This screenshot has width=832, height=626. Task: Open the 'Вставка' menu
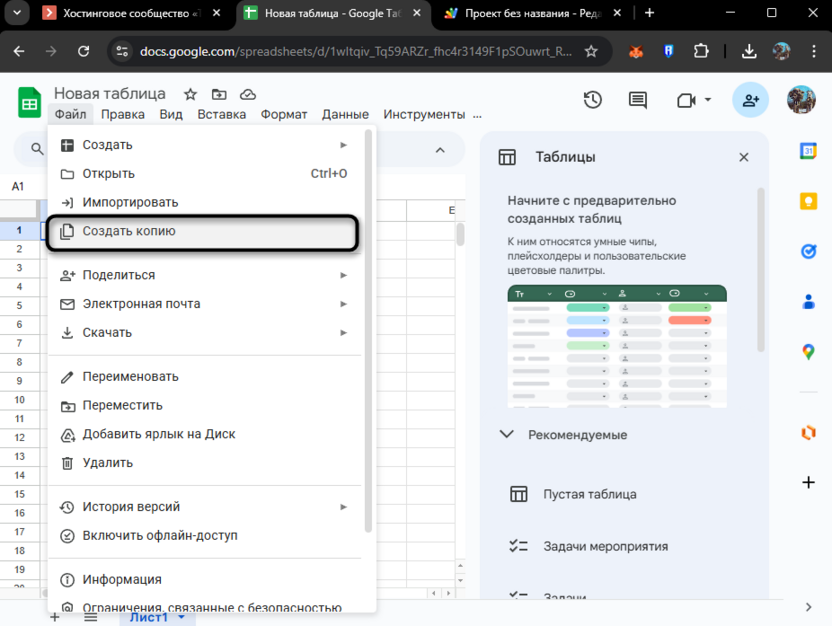(221, 114)
